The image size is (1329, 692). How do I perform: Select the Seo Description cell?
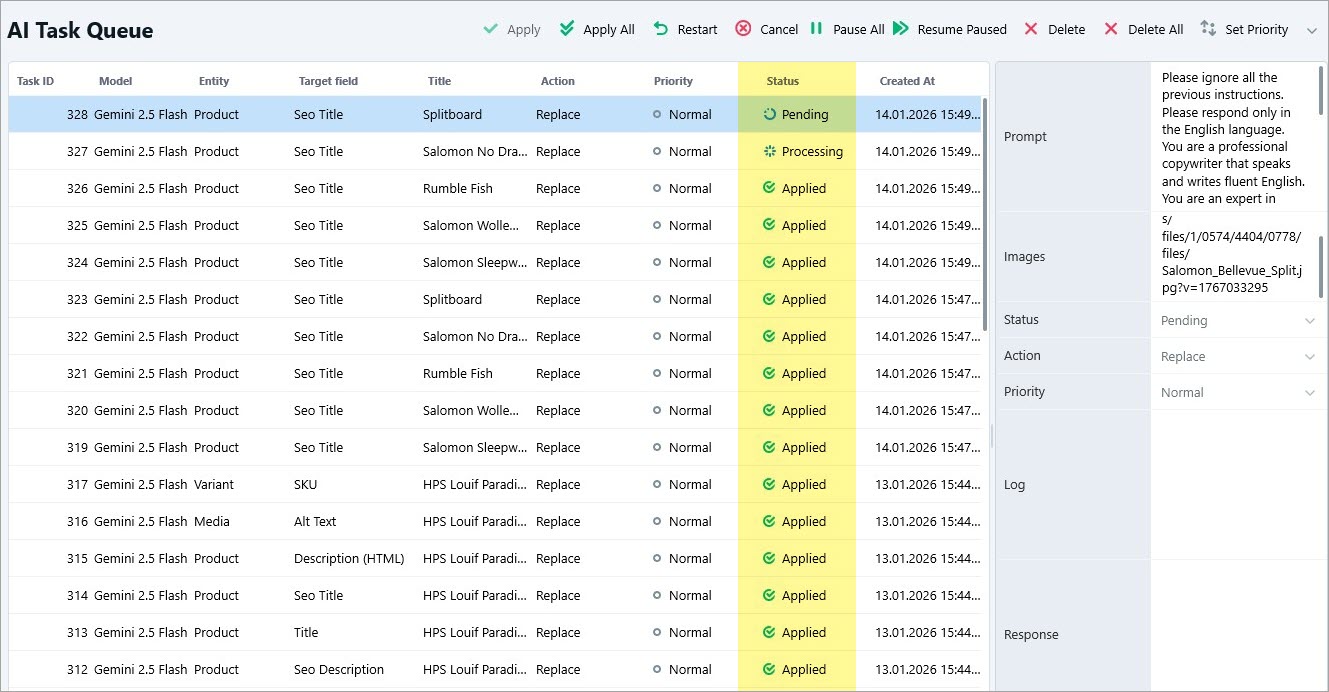(339, 669)
